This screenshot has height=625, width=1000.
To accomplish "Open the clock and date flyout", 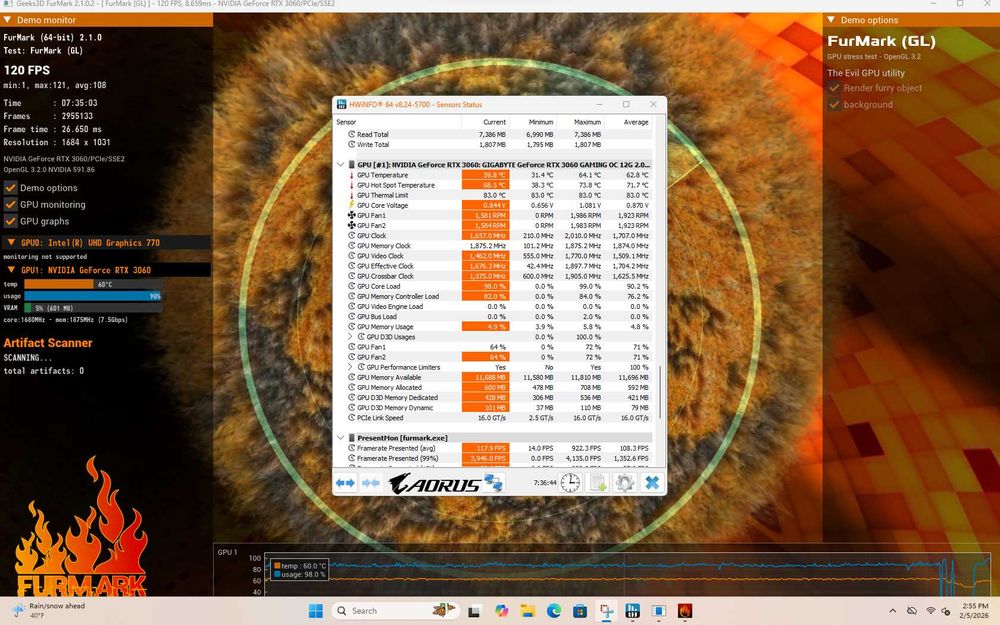I will click(975, 611).
